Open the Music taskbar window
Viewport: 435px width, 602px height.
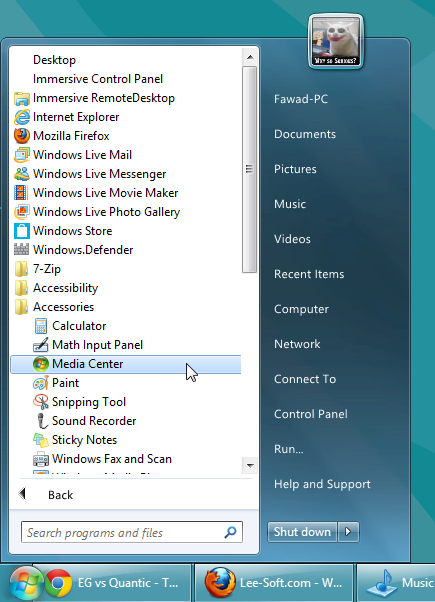coord(396,583)
